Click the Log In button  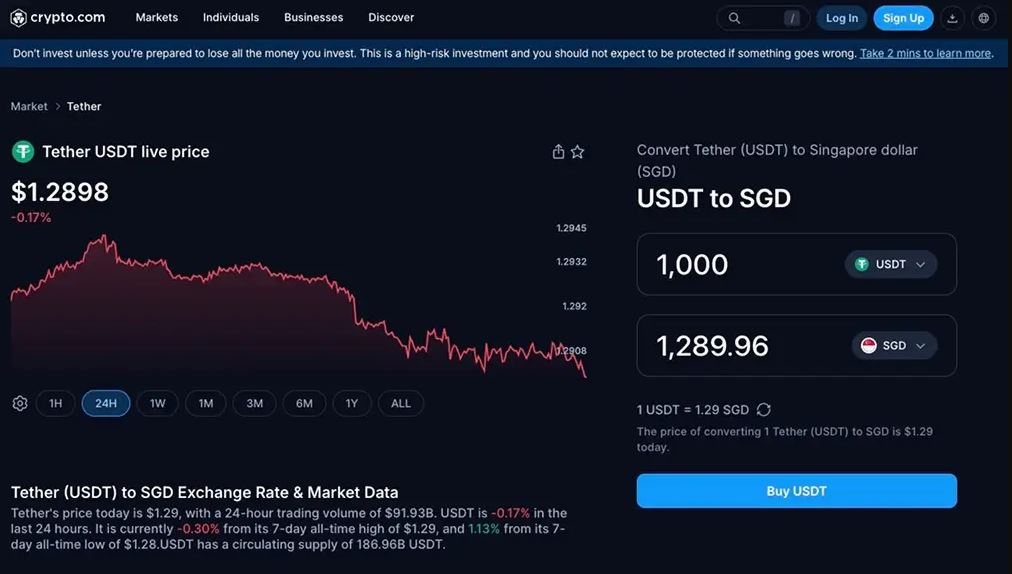point(842,18)
